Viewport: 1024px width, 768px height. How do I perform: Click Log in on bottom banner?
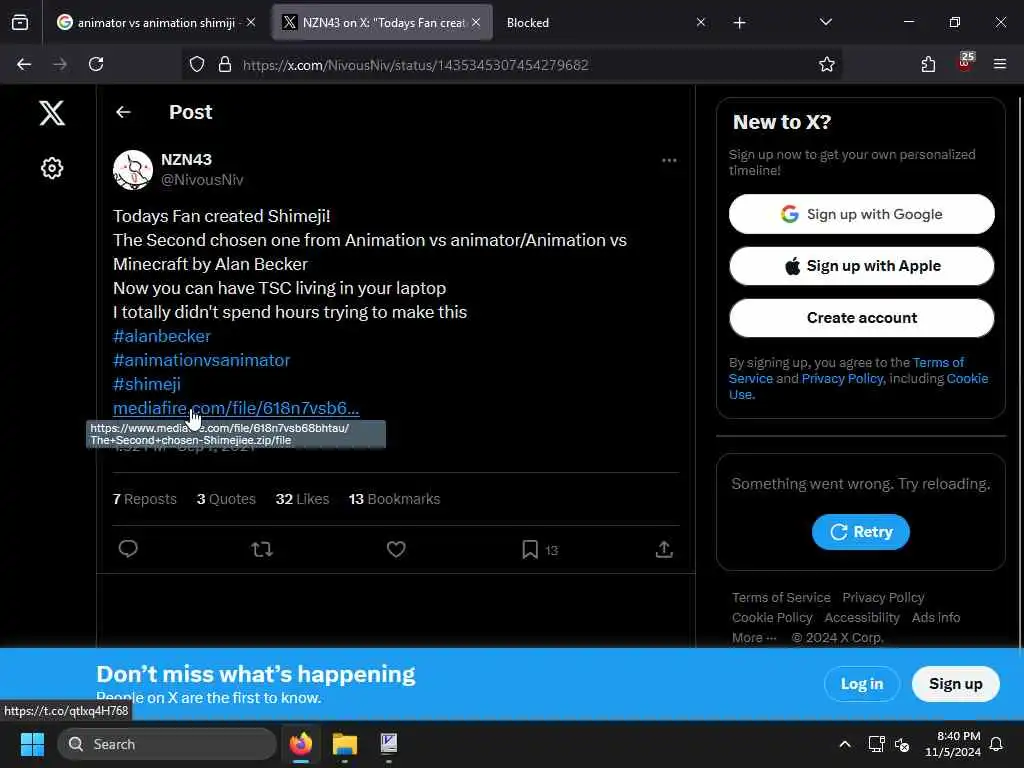tap(861, 684)
